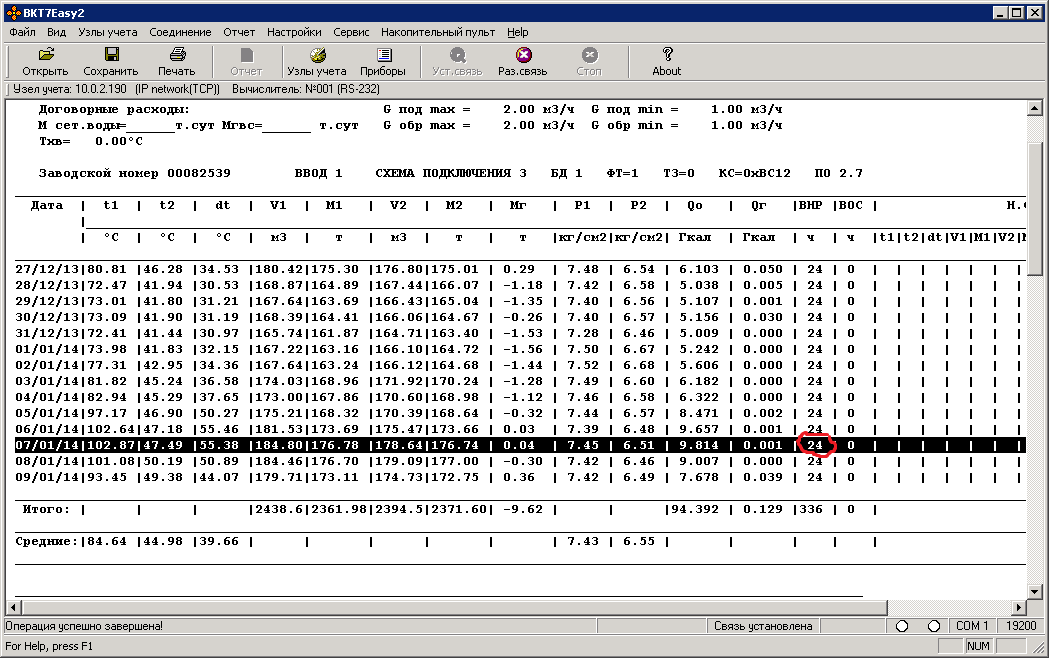
Task: Click the 19200 baud rate status field
Action: pos(1021,626)
